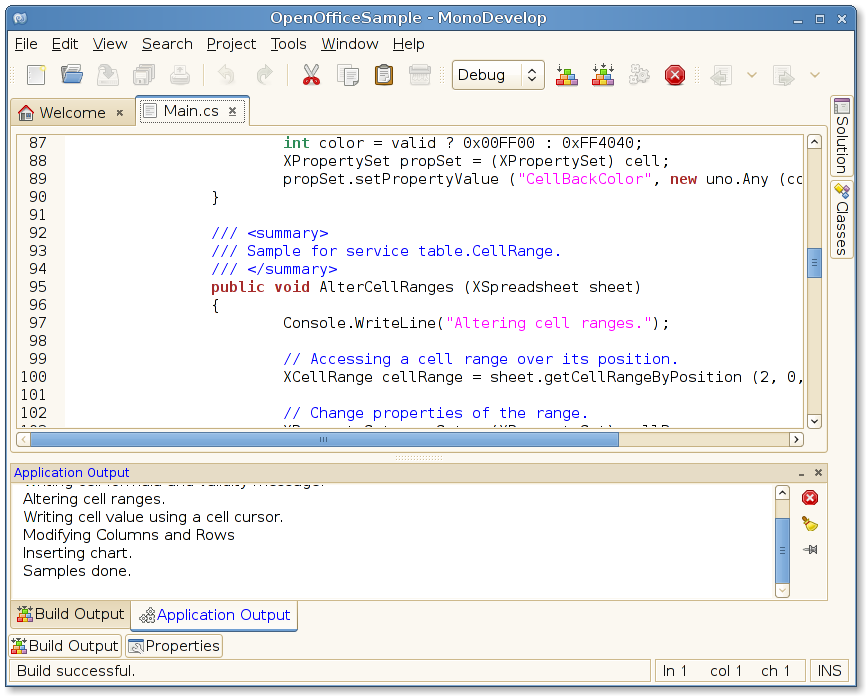Select the Main.cs editor tab
866x696 pixels.
(x=191, y=111)
